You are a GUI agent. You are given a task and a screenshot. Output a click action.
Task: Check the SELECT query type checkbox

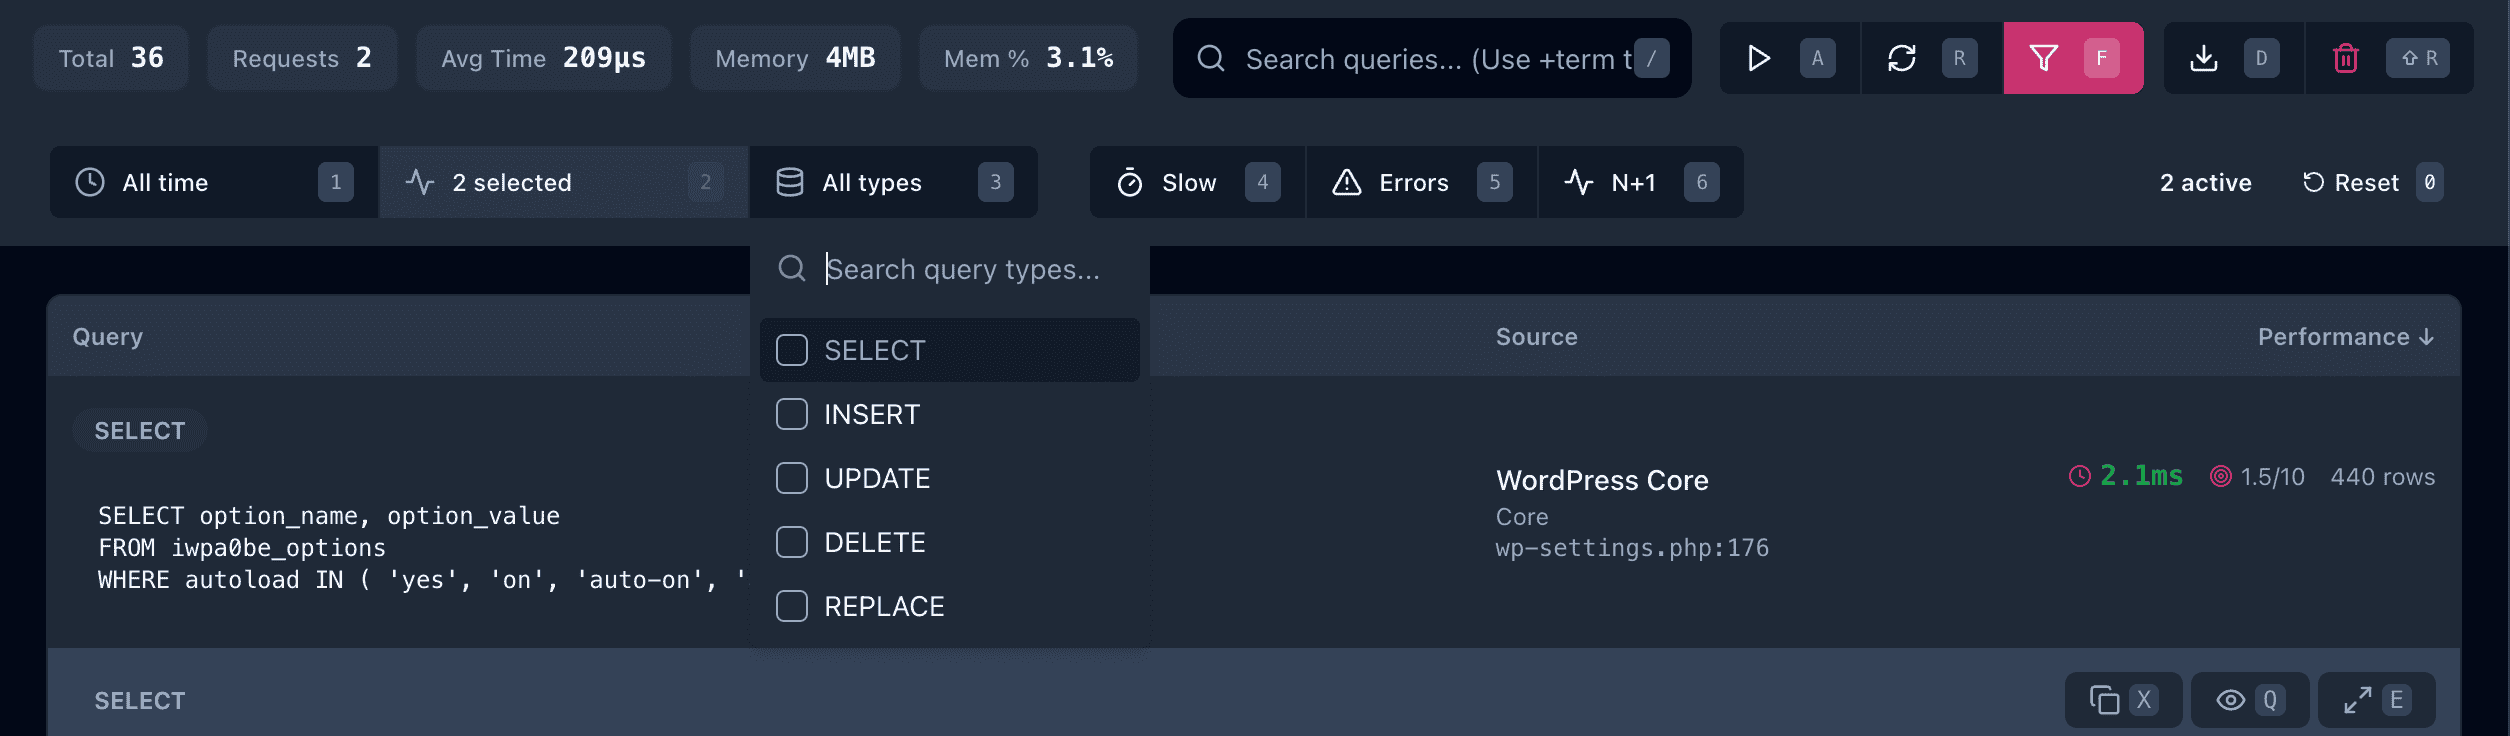(792, 350)
